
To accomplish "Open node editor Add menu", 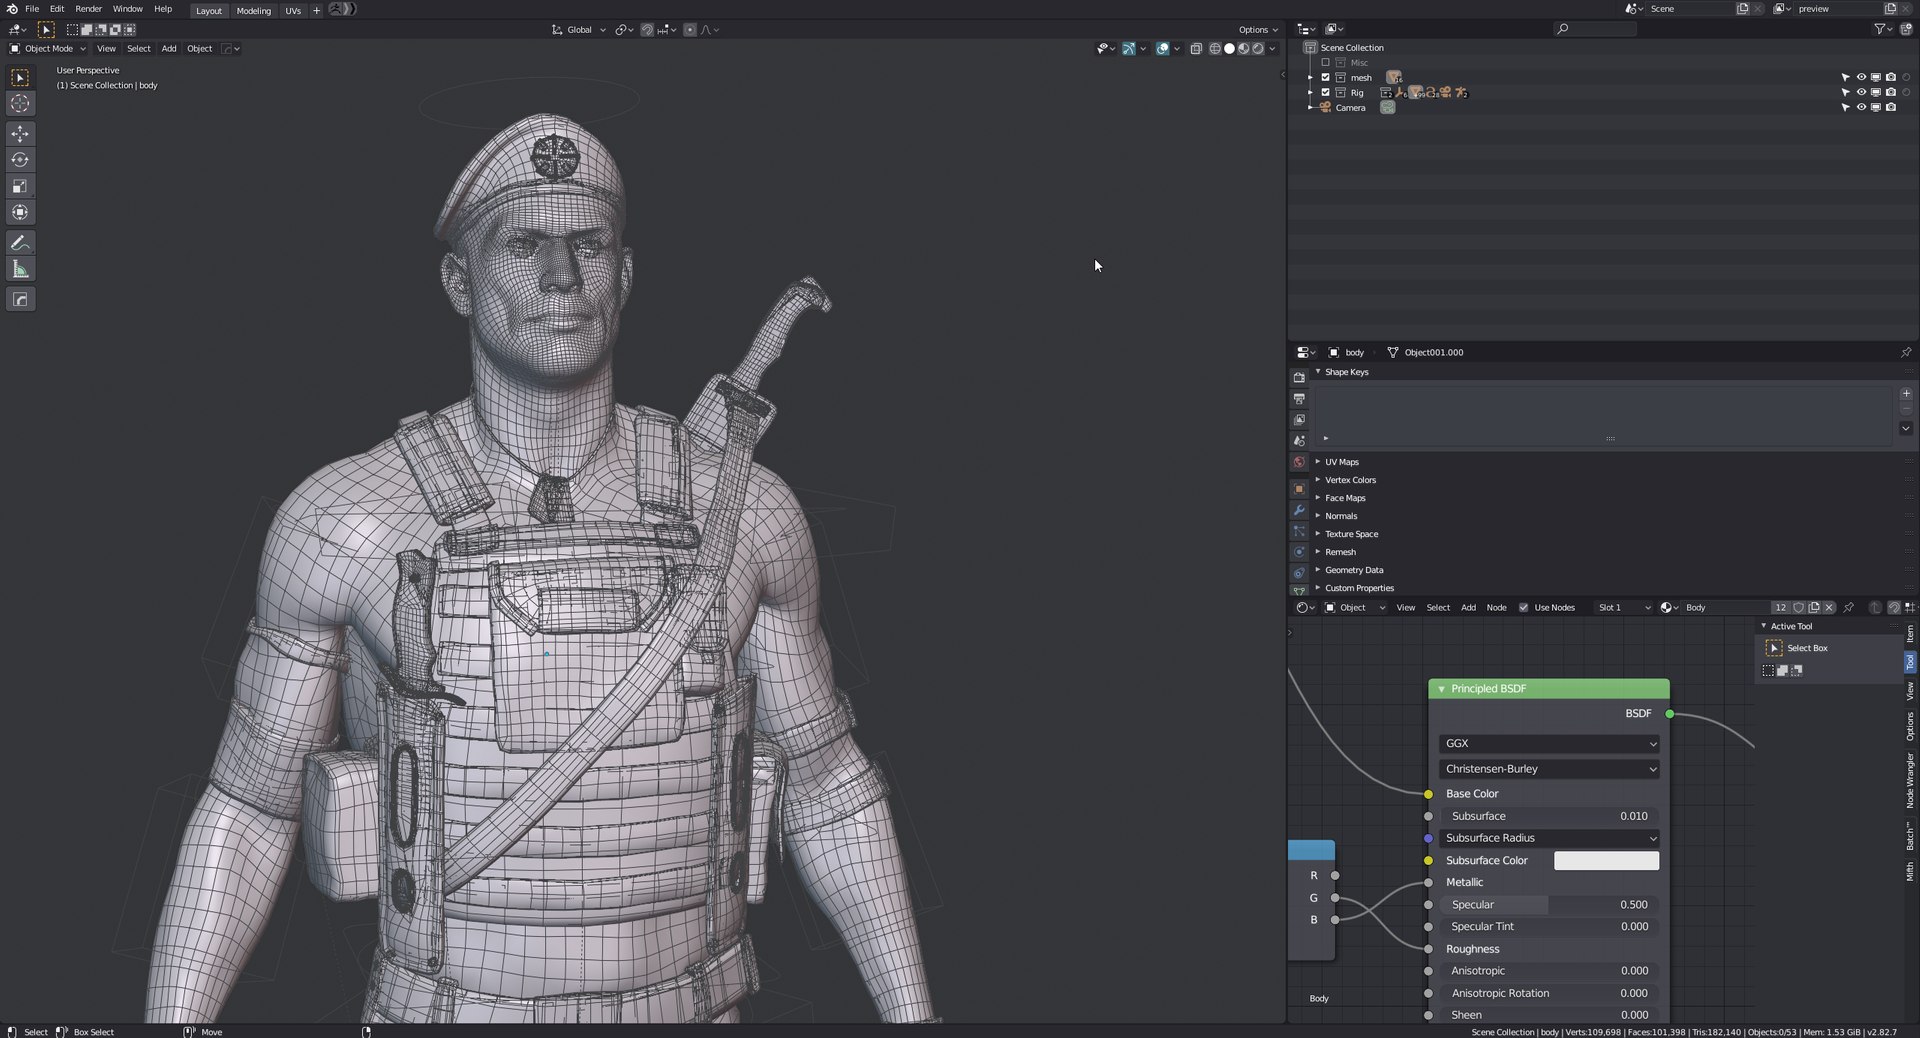I will [1468, 608].
